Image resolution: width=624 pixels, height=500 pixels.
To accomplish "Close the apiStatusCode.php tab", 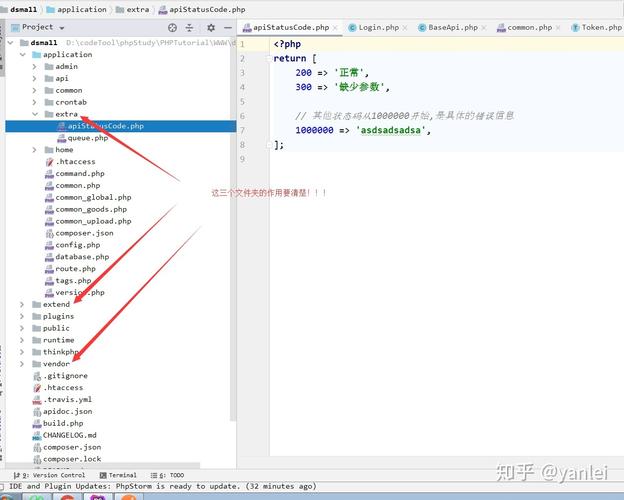I will point(335,28).
